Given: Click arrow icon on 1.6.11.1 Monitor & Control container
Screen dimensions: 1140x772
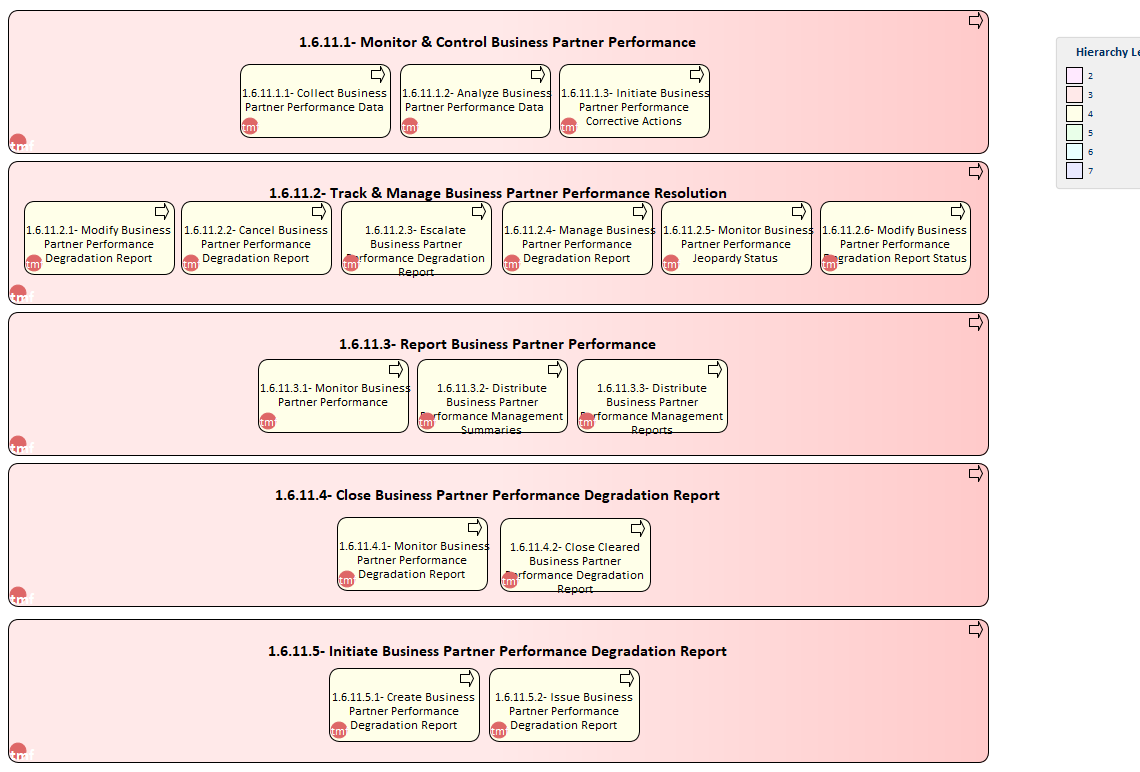Looking at the screenshot, I should click(976, 20).
